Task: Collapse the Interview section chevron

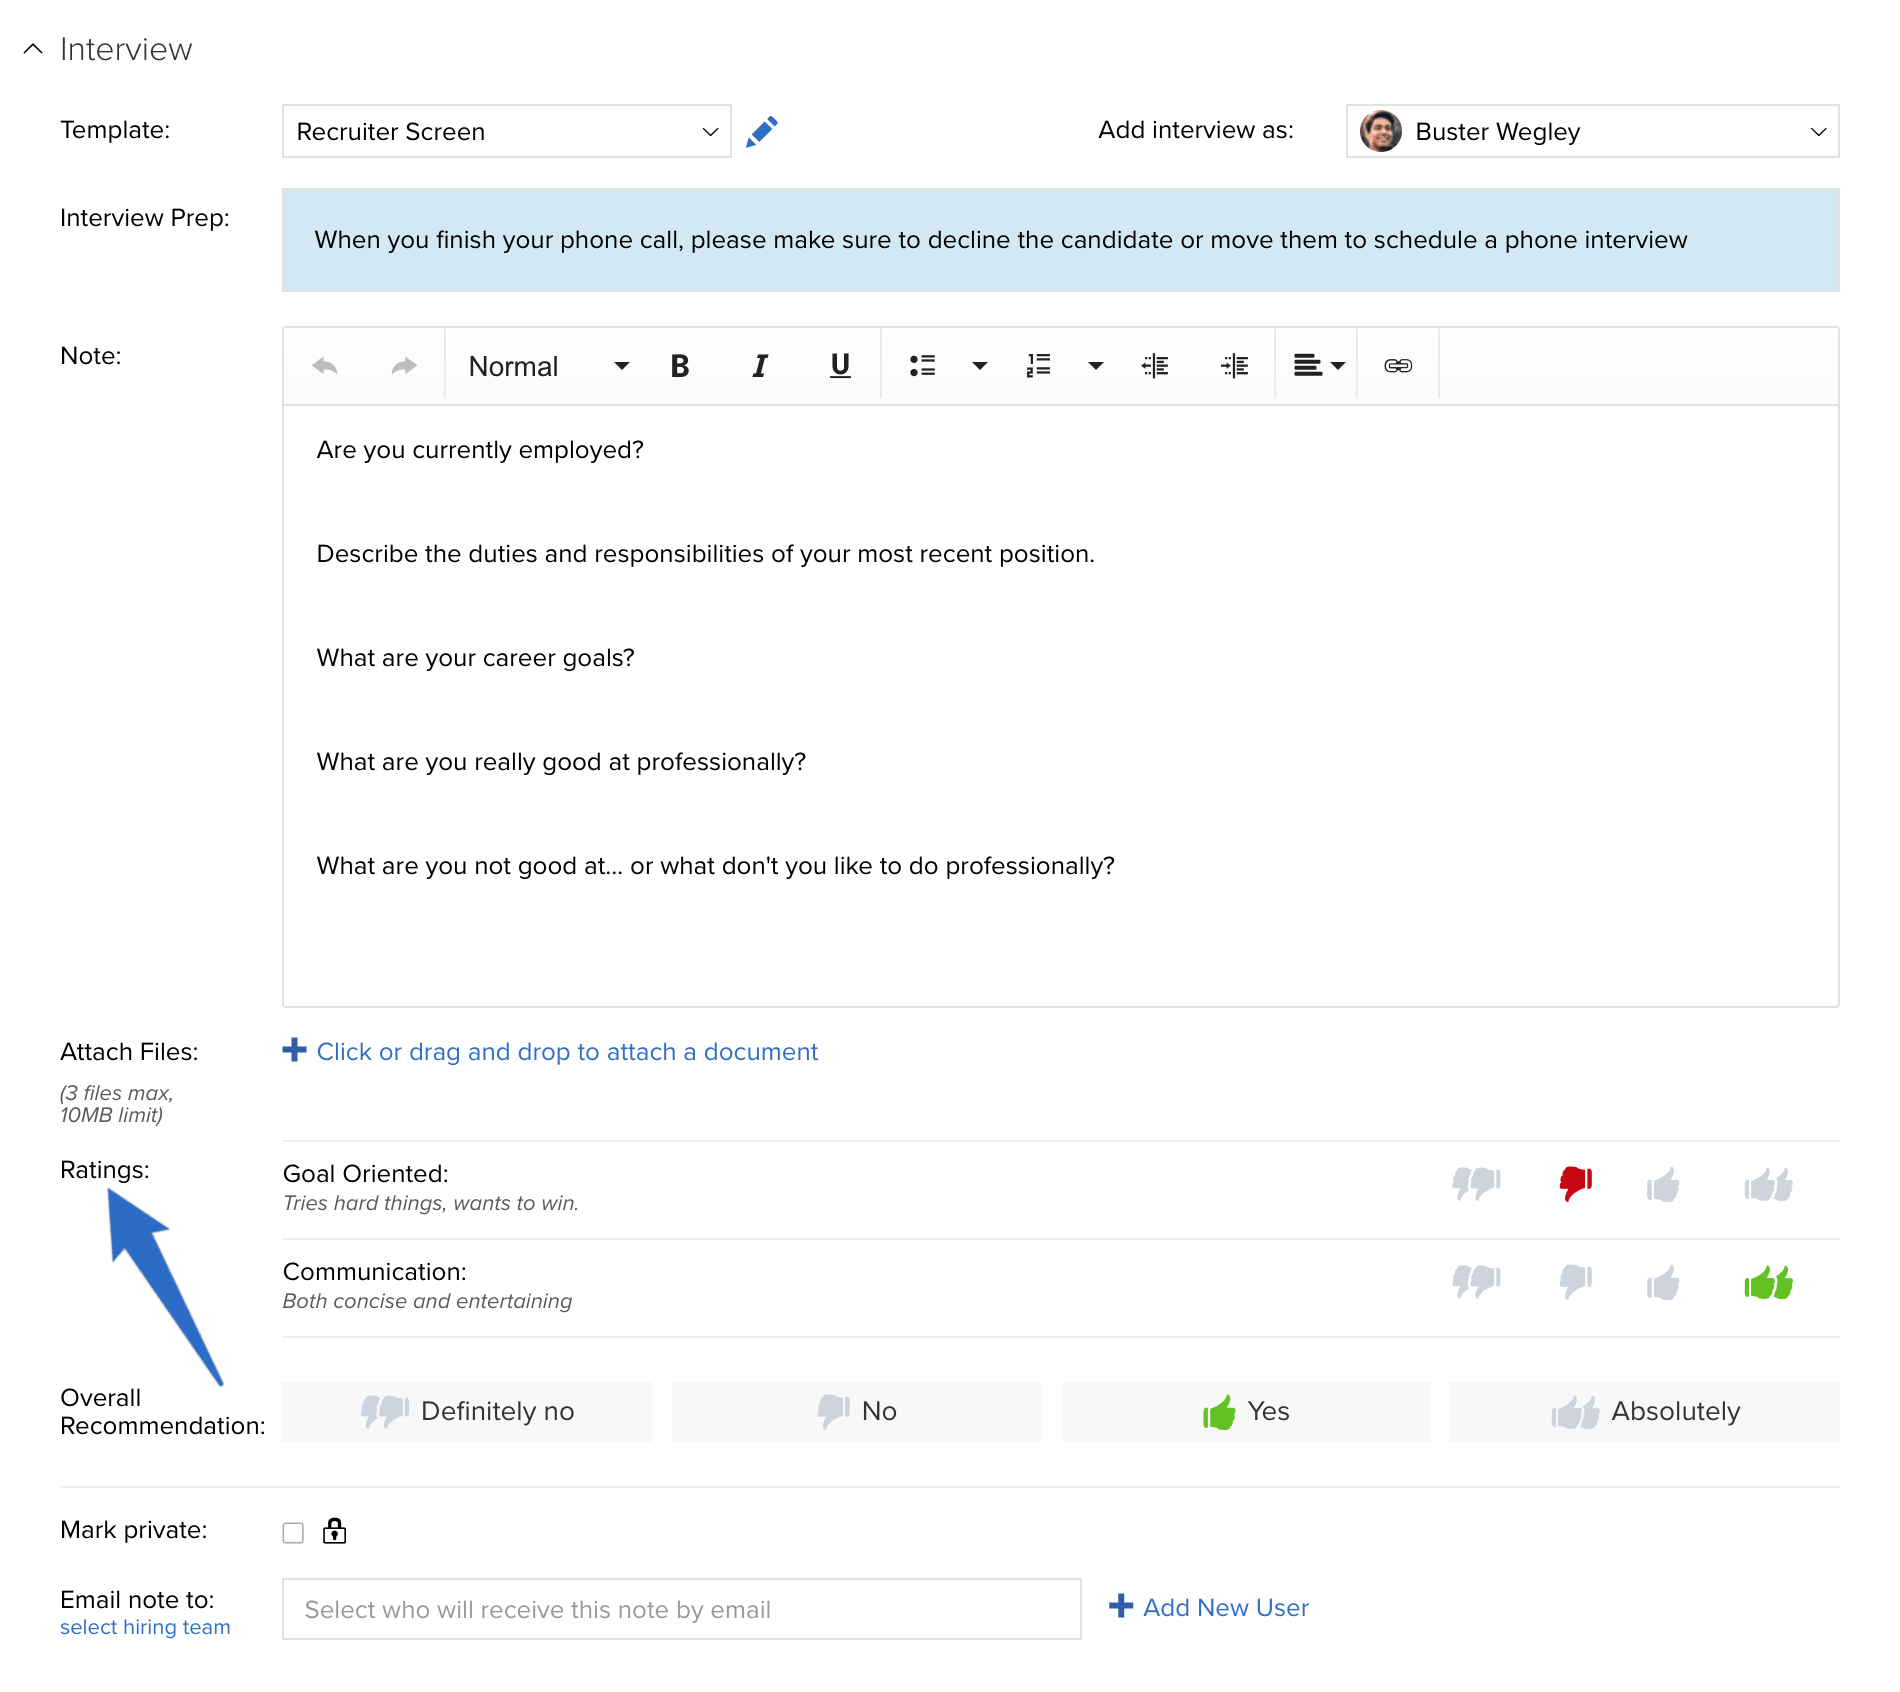Action: click(x=33, y=49)
